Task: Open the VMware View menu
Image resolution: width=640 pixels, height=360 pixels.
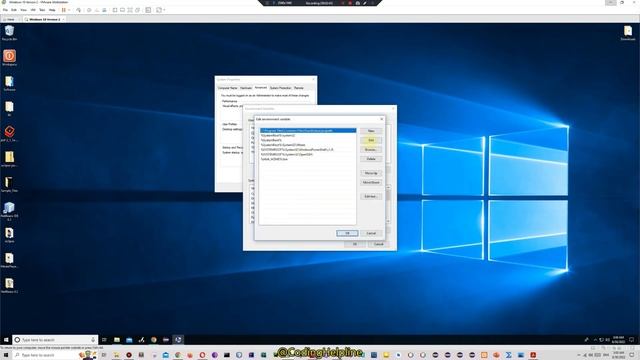Action: click(23, 10)
